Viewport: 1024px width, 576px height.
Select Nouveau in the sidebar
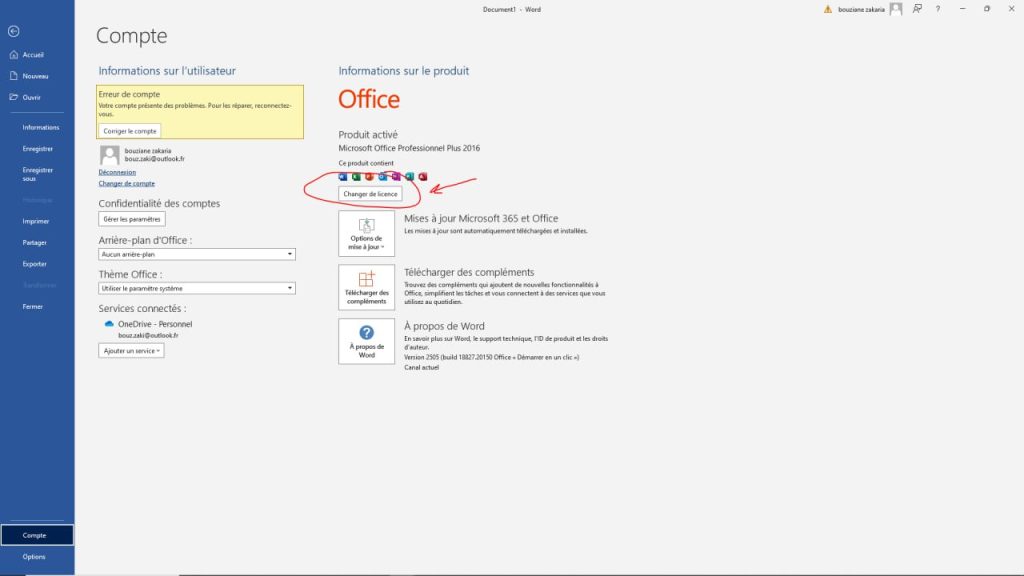tap(37, 76)
